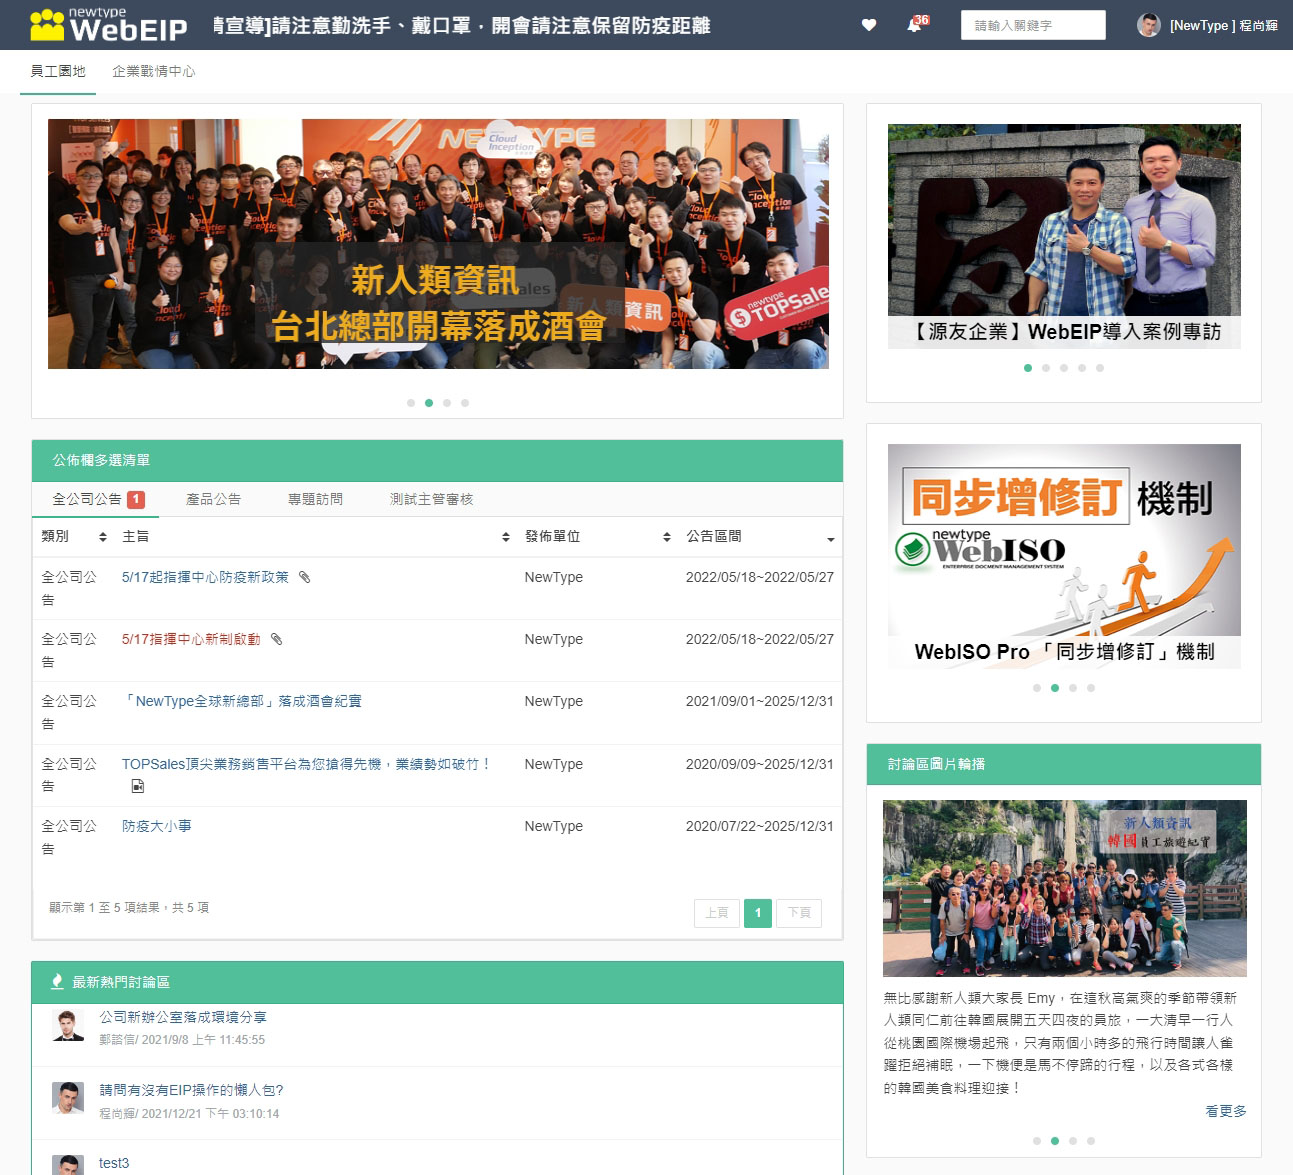Viewport: 1293px width, 1175px height.
Task: Select fourth dot of main banner carousel
Action: click(465, 403)
